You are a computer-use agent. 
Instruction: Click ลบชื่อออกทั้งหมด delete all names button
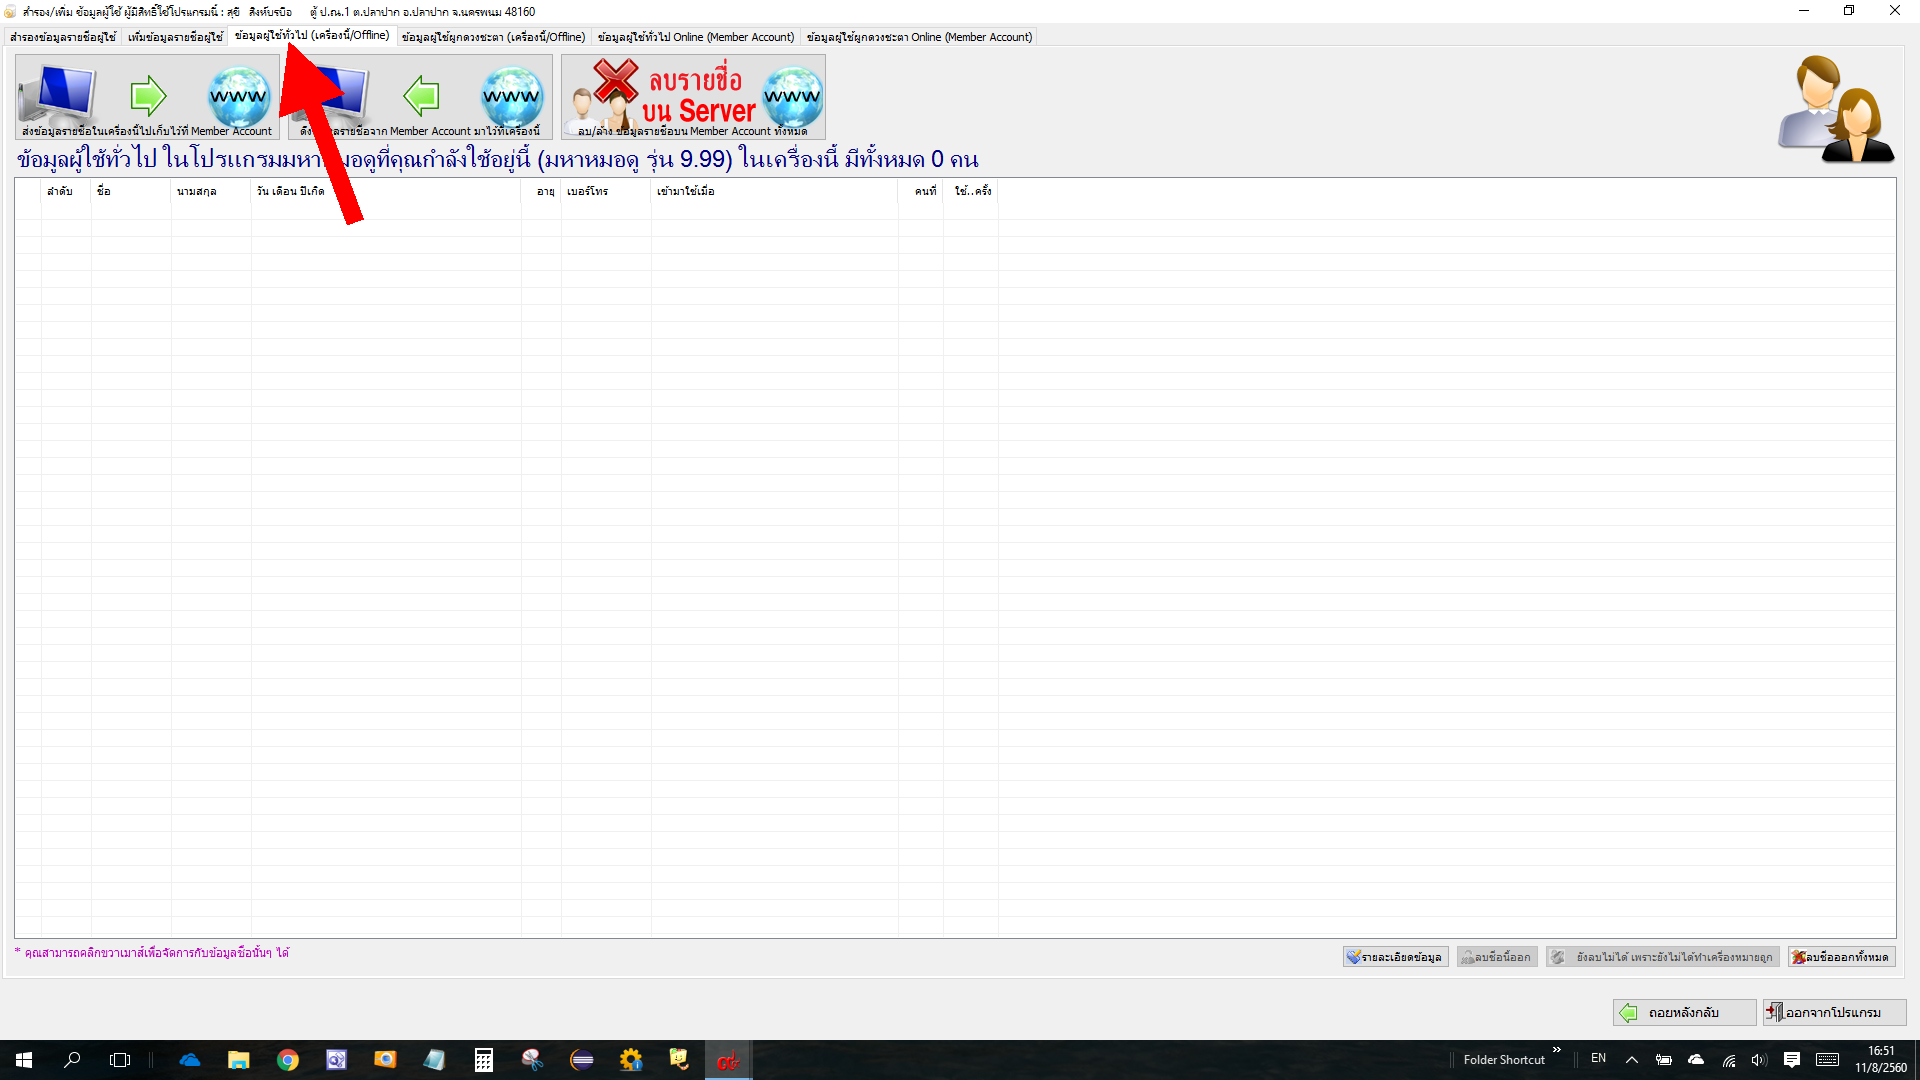pos(1841,957)
